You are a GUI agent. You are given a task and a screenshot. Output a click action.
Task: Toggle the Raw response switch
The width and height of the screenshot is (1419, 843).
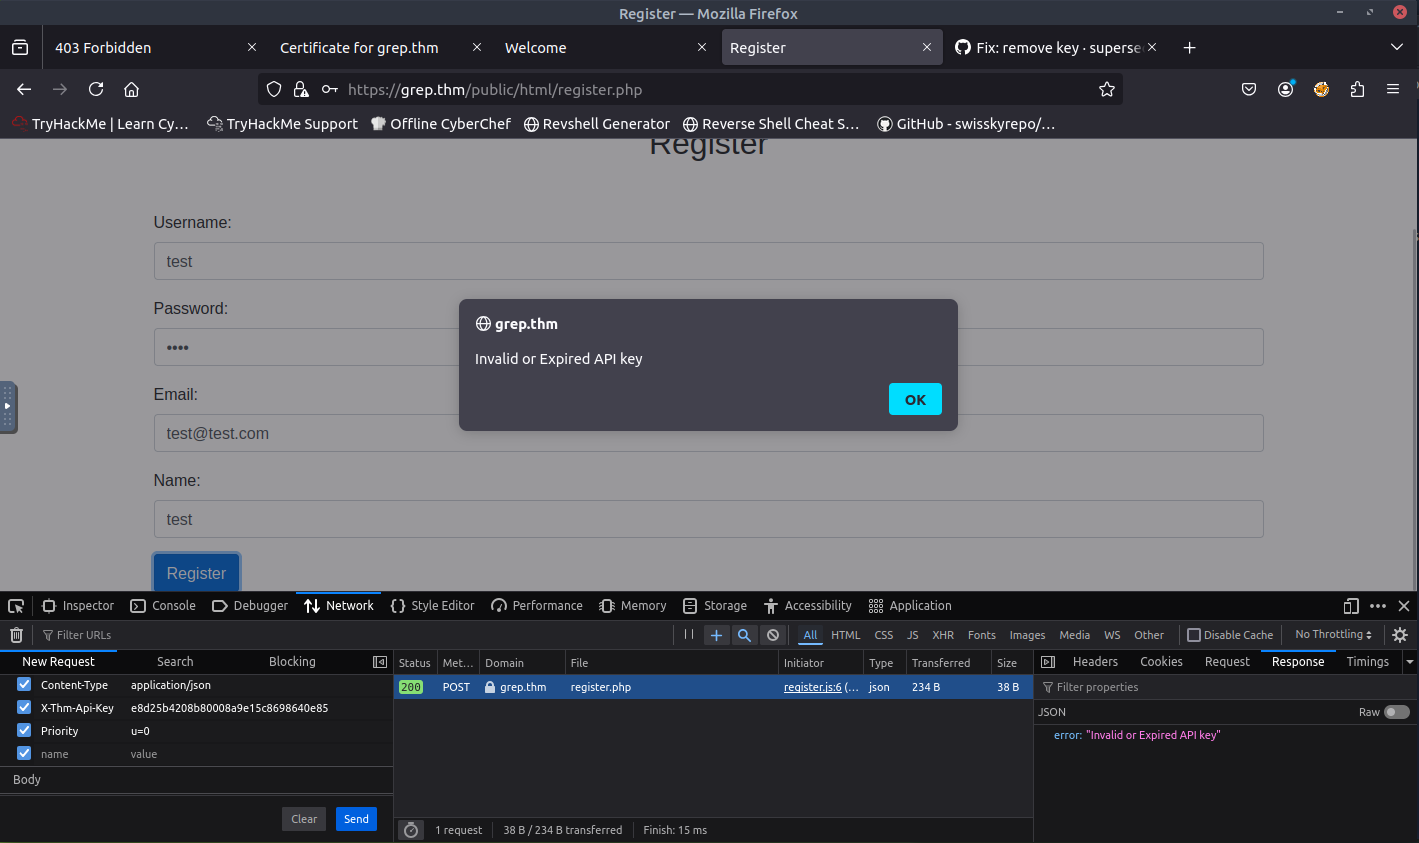(1396, 712)
